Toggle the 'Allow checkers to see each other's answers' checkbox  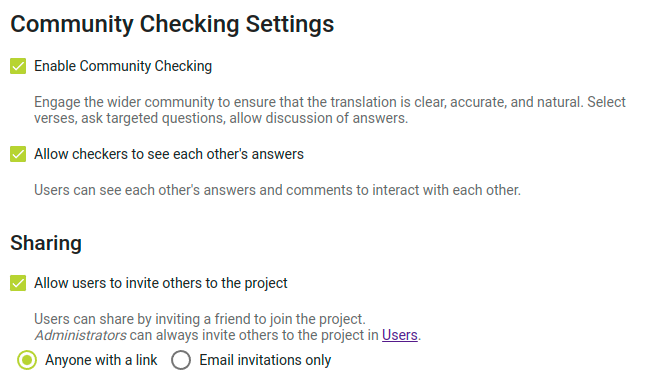point(18,154)
